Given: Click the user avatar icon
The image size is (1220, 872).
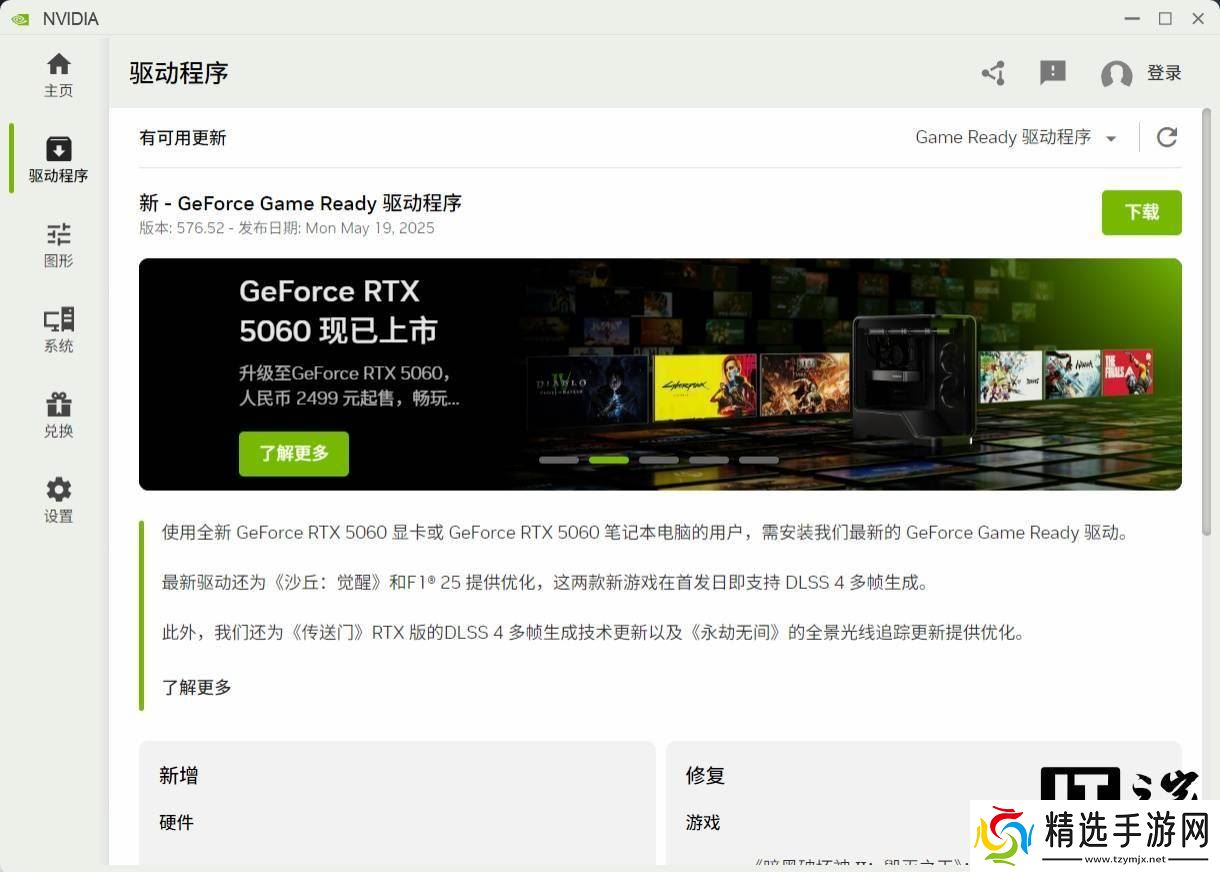Looking at the screenshot, I should coord(1116,74).
